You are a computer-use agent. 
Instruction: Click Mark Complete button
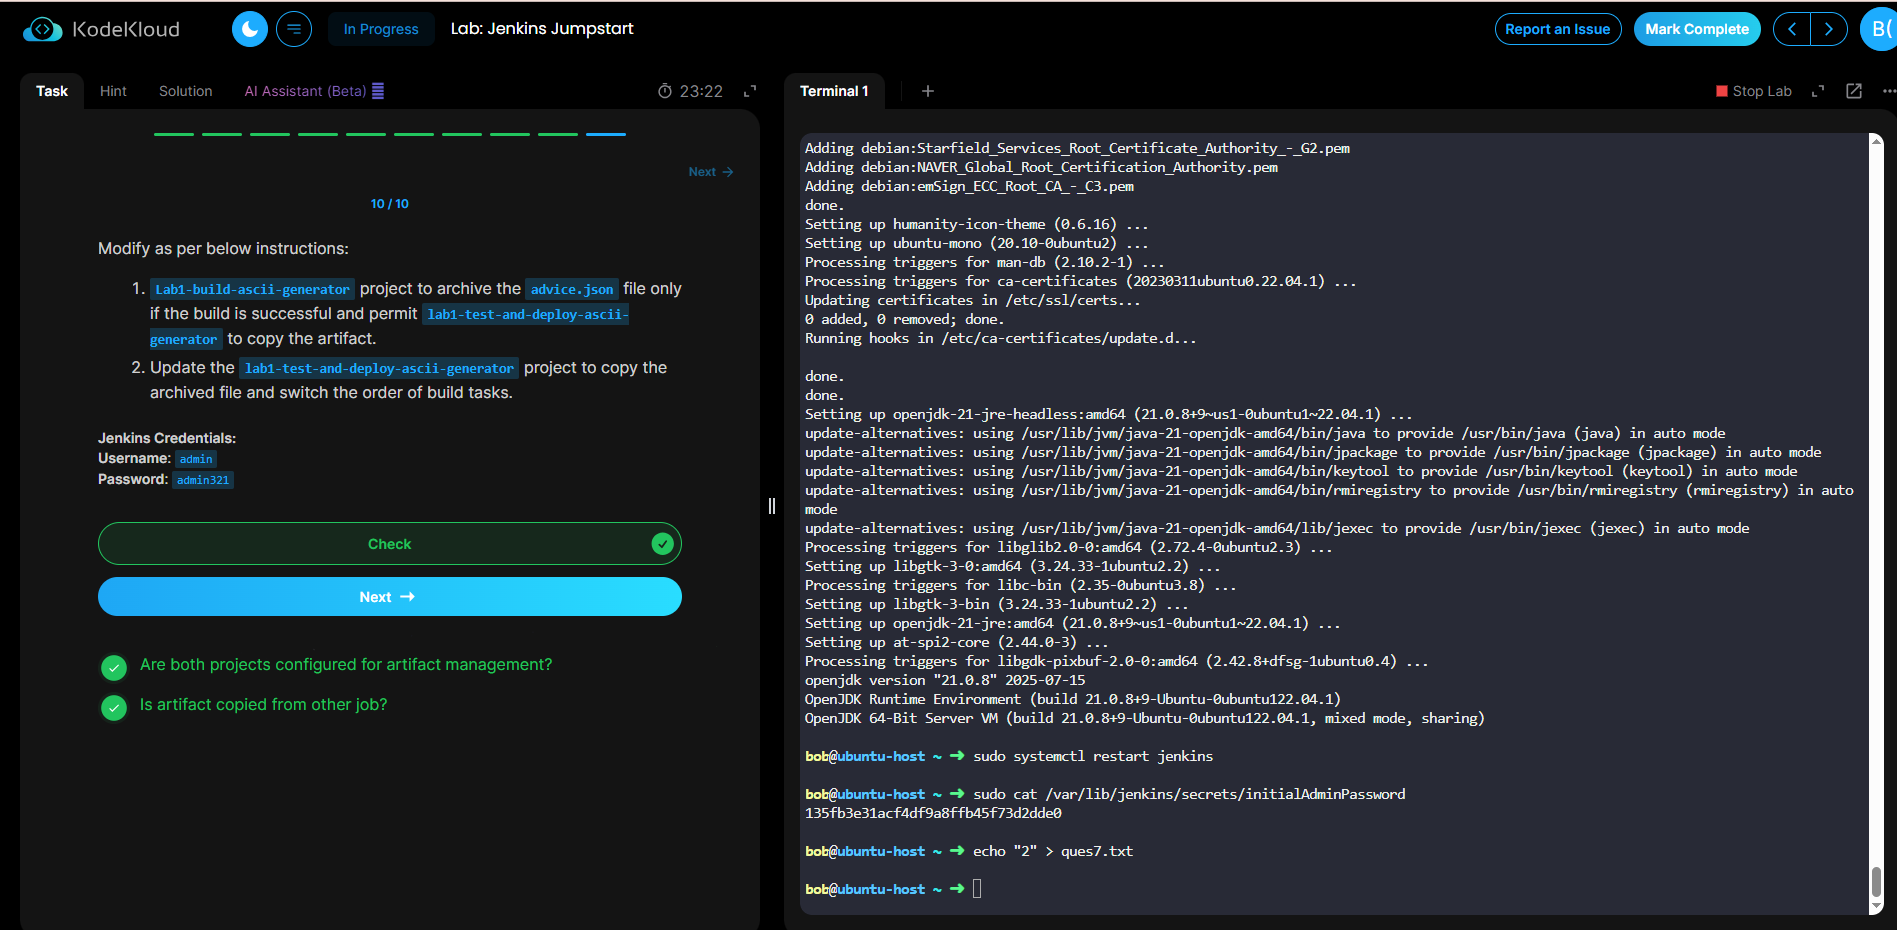click(1697, 29)
